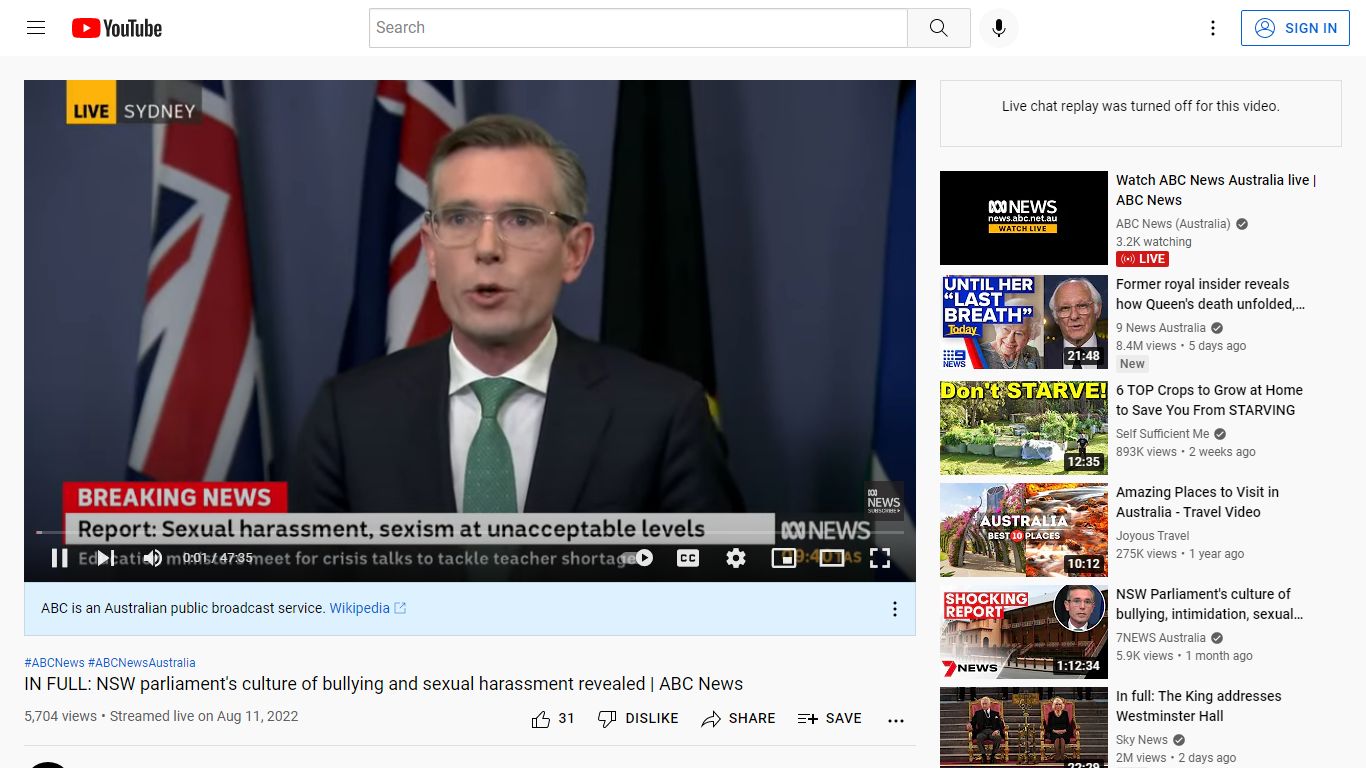
Task: Click the red LIVE badge
Action: [1143, 259]
